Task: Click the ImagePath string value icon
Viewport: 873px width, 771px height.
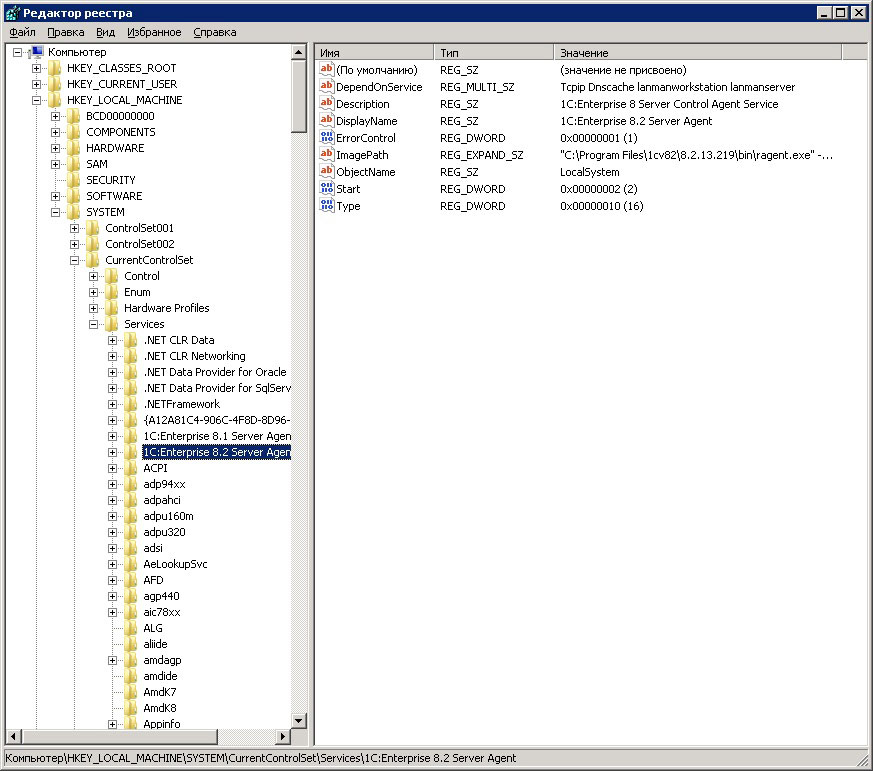Action: coord(326,155)
